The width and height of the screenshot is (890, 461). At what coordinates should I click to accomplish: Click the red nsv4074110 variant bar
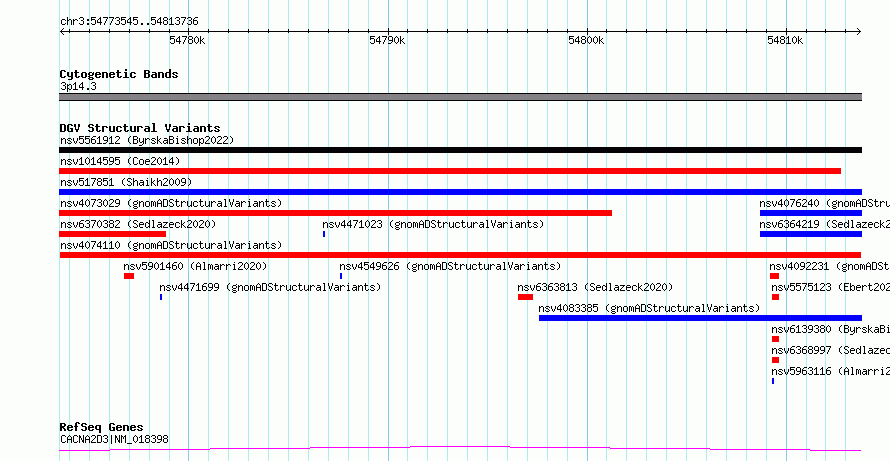(x=460, y=255)
